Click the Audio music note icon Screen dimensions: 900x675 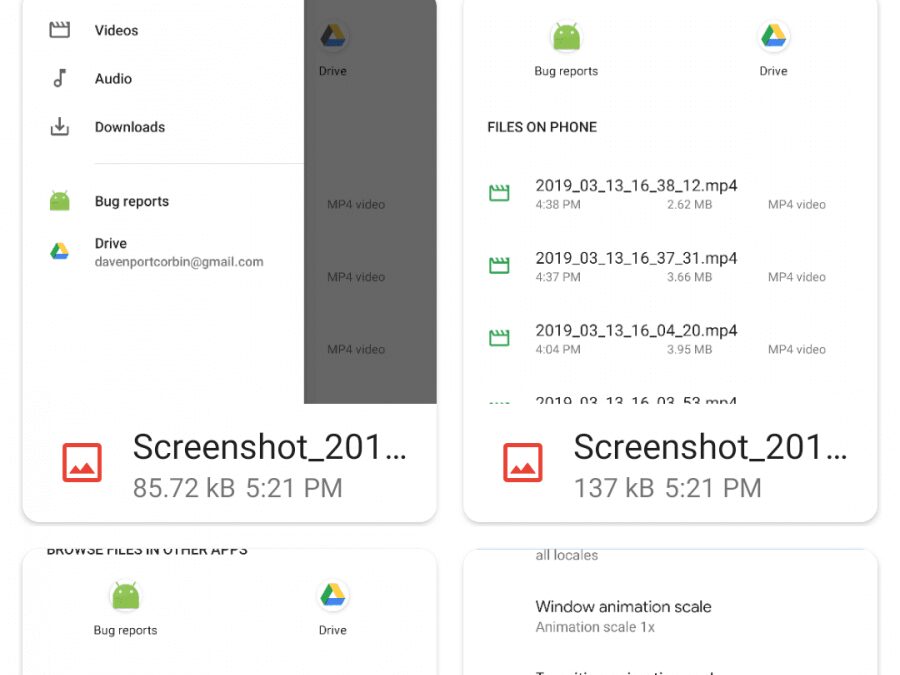[60, 78]
